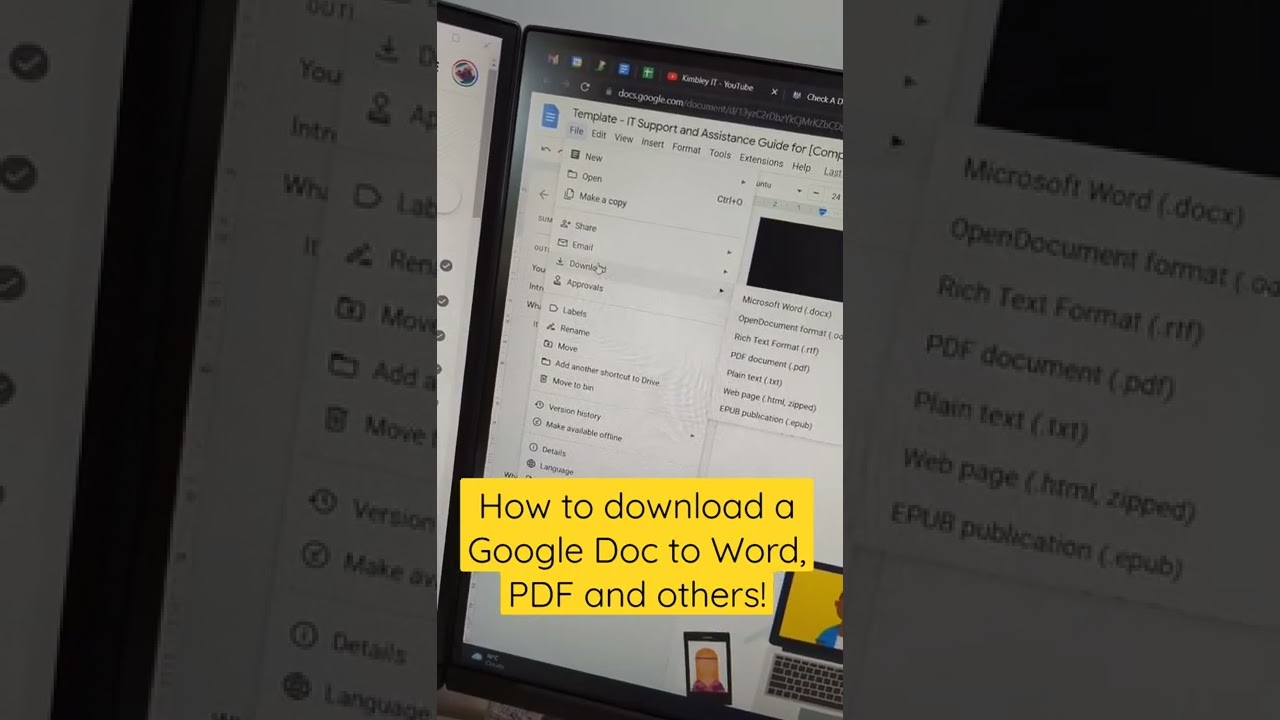Open the File menu
This screenshot has width=1280, height=720.
pos(576,131)
